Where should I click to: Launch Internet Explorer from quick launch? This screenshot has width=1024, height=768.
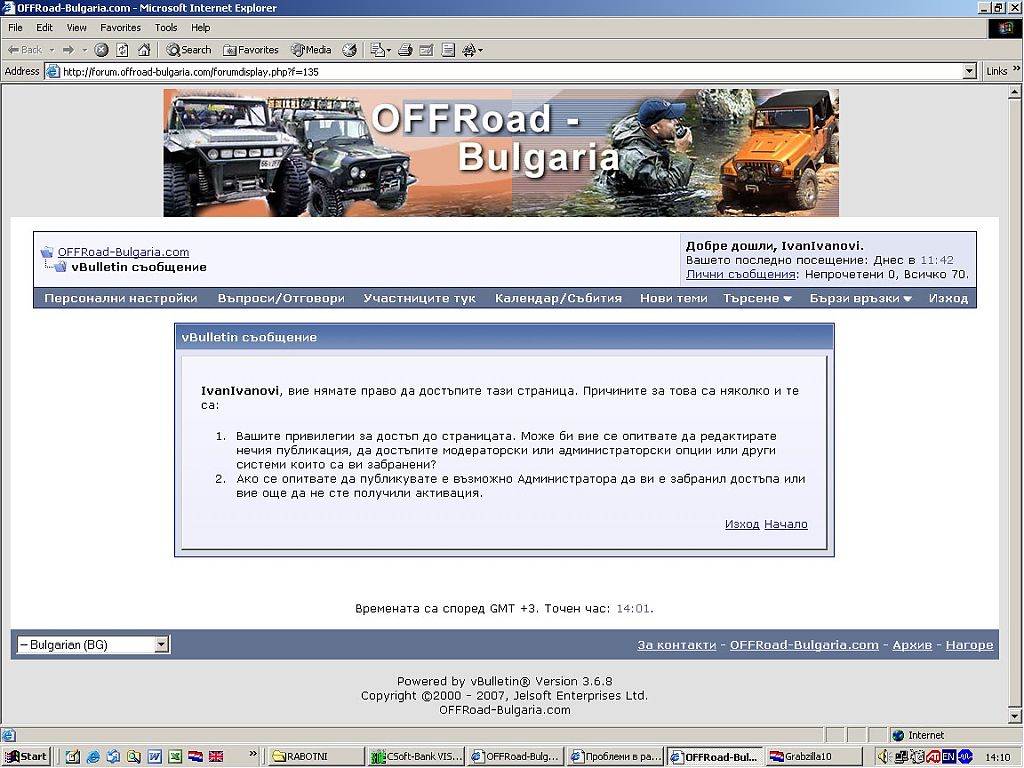93,756
